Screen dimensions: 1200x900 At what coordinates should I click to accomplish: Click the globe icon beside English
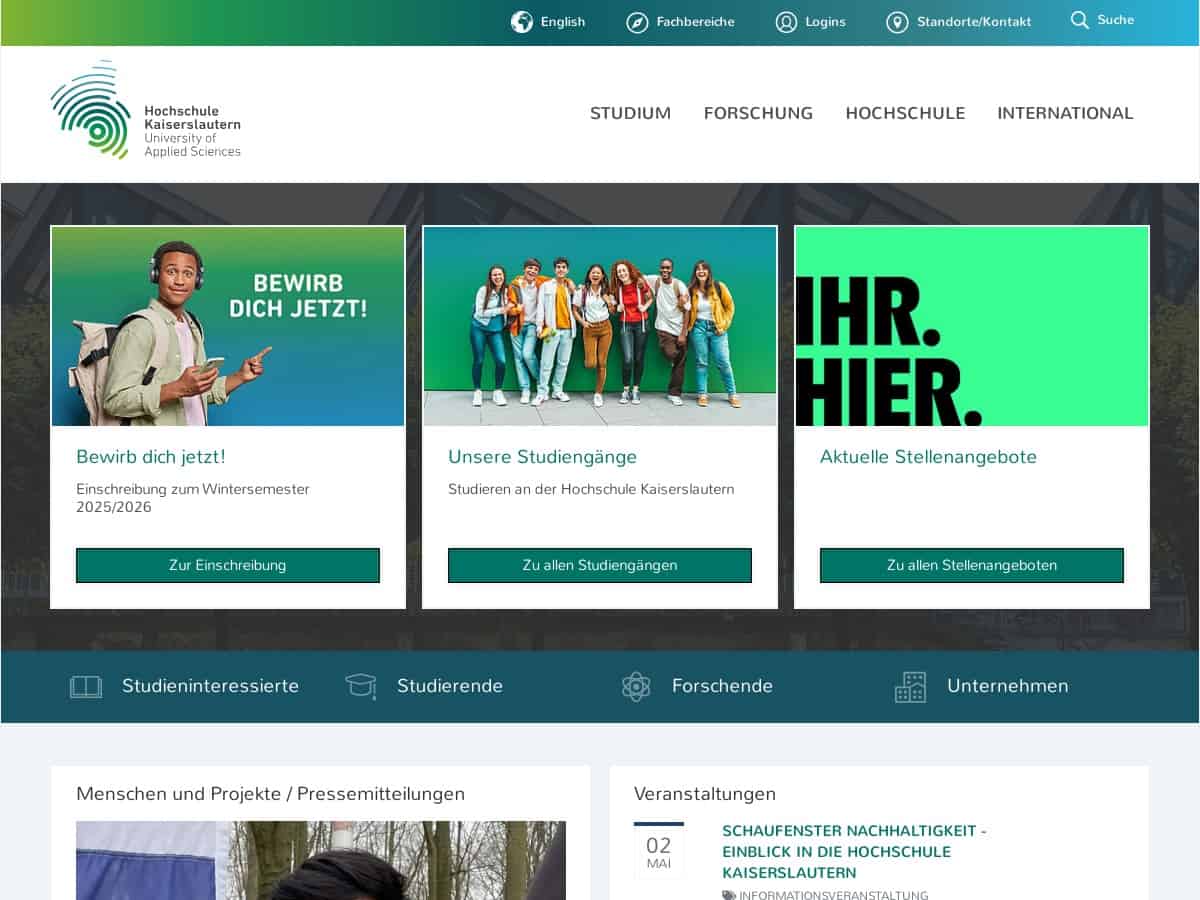522,22
